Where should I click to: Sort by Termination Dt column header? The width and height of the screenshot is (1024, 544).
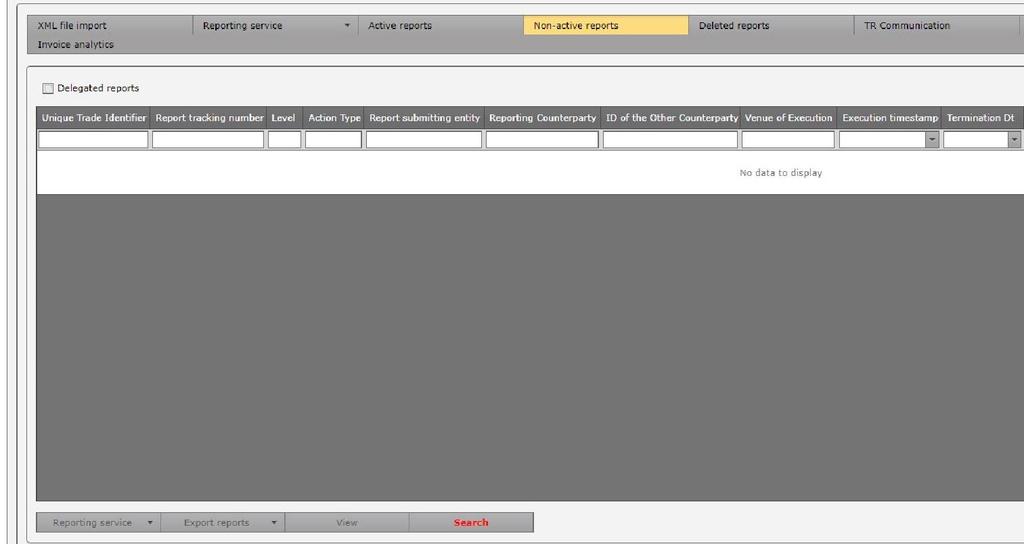982,118
